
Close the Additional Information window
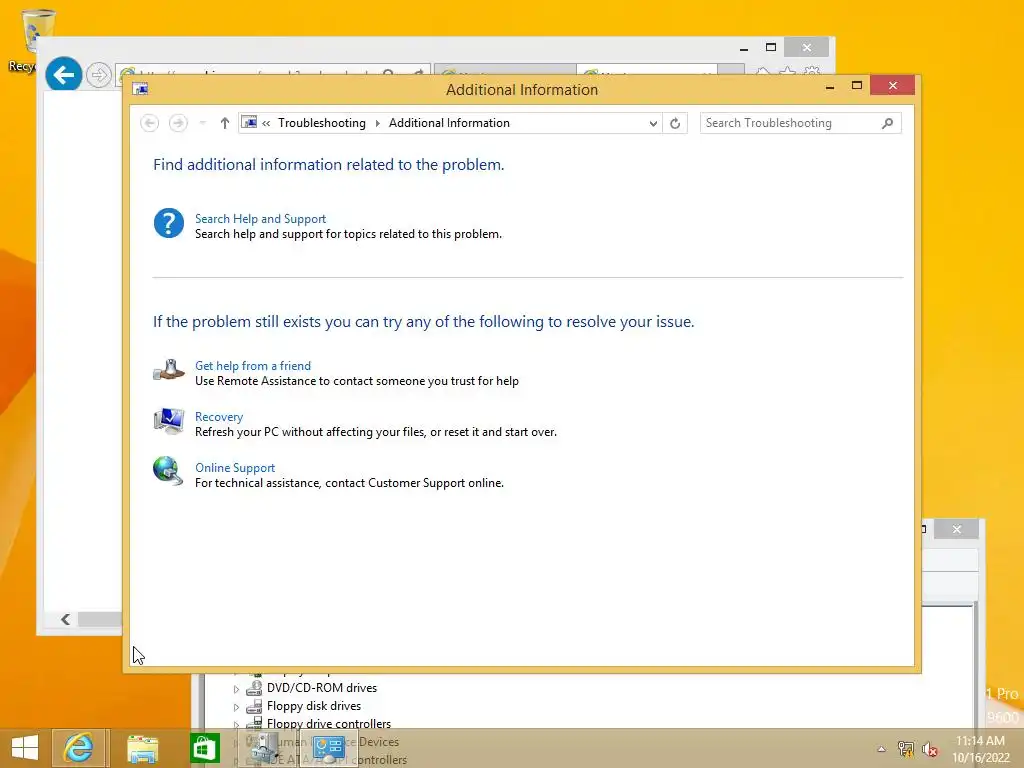[893, 86]
